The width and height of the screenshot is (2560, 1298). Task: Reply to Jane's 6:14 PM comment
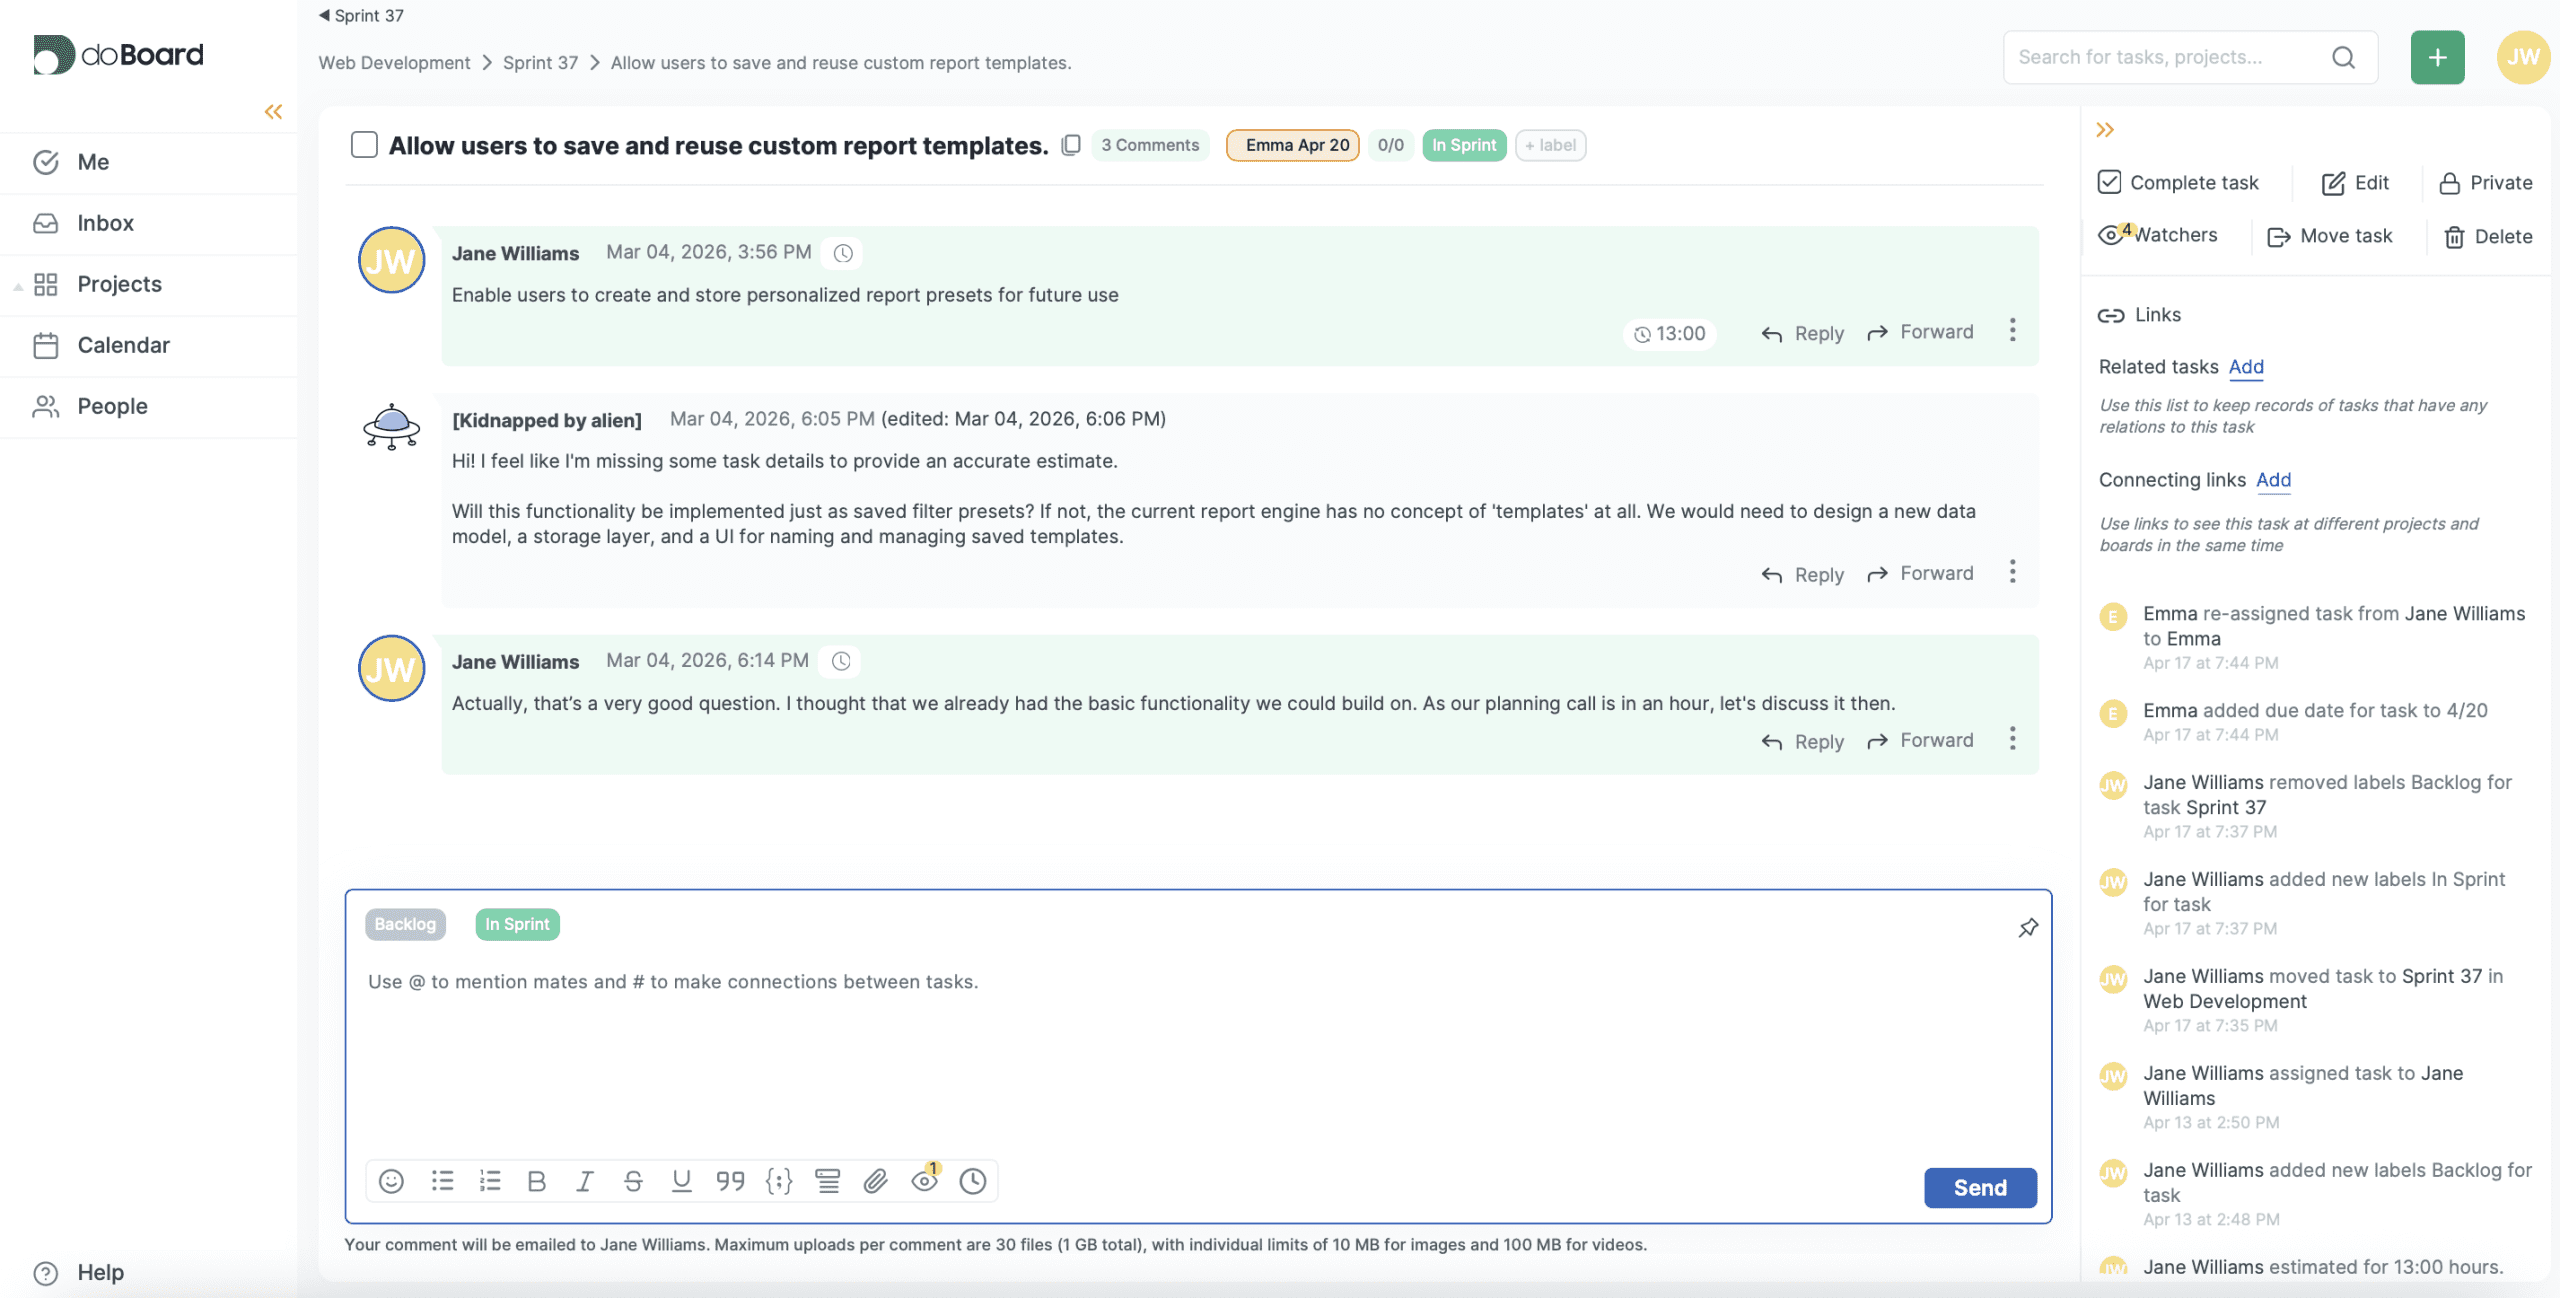[1802, 741]
